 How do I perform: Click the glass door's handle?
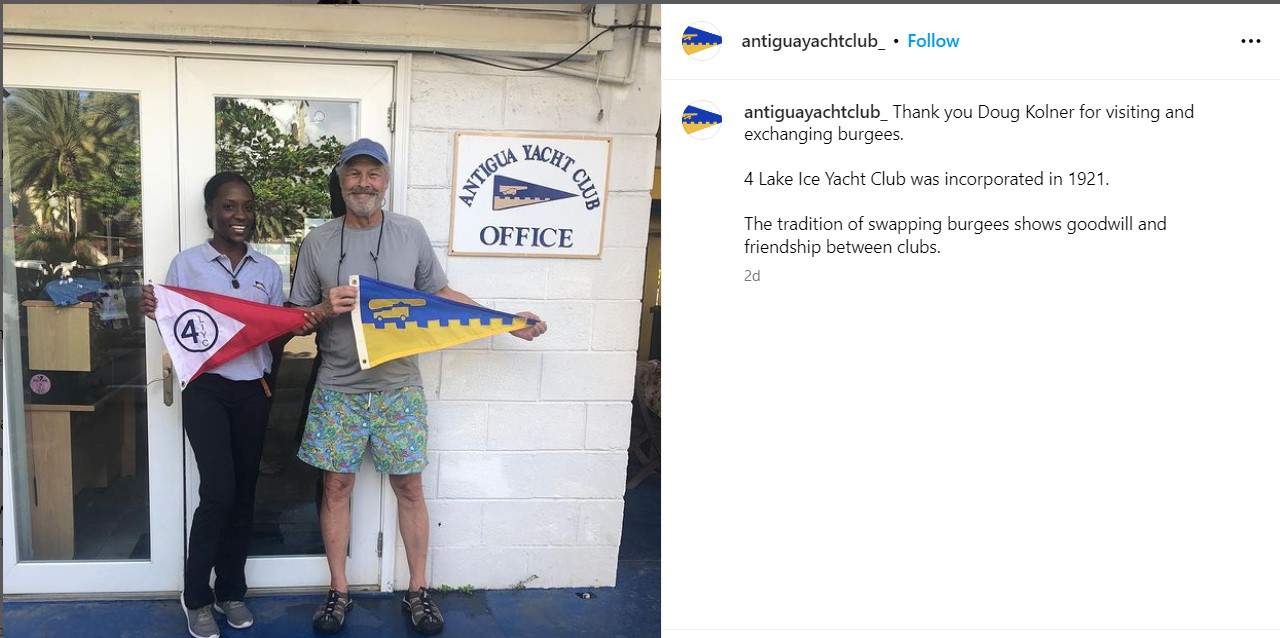coord(167,378)
